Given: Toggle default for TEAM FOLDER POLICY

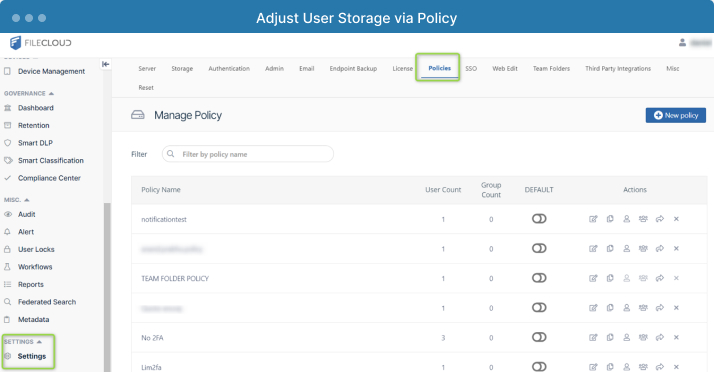Looking at the screenshot, I should tap(539, 278).
